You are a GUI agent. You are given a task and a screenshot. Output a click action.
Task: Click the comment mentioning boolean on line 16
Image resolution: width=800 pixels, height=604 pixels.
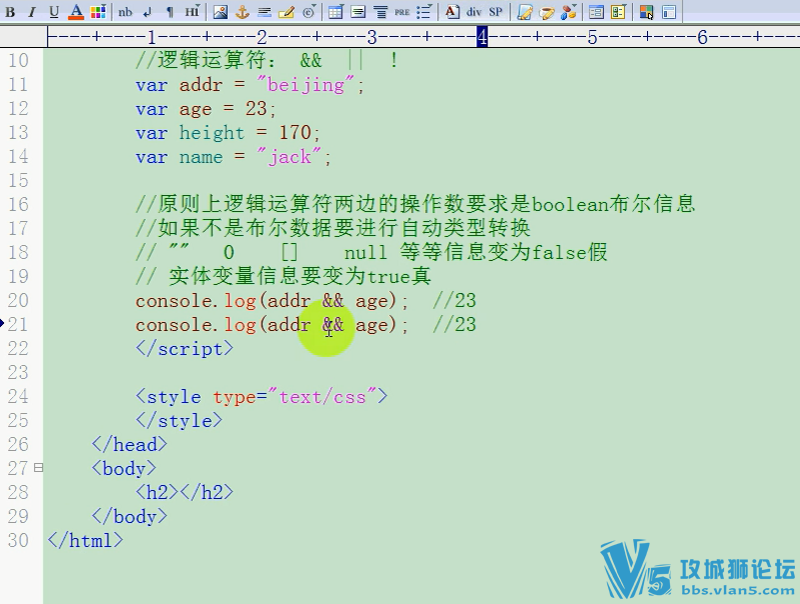tap(415, 204)
